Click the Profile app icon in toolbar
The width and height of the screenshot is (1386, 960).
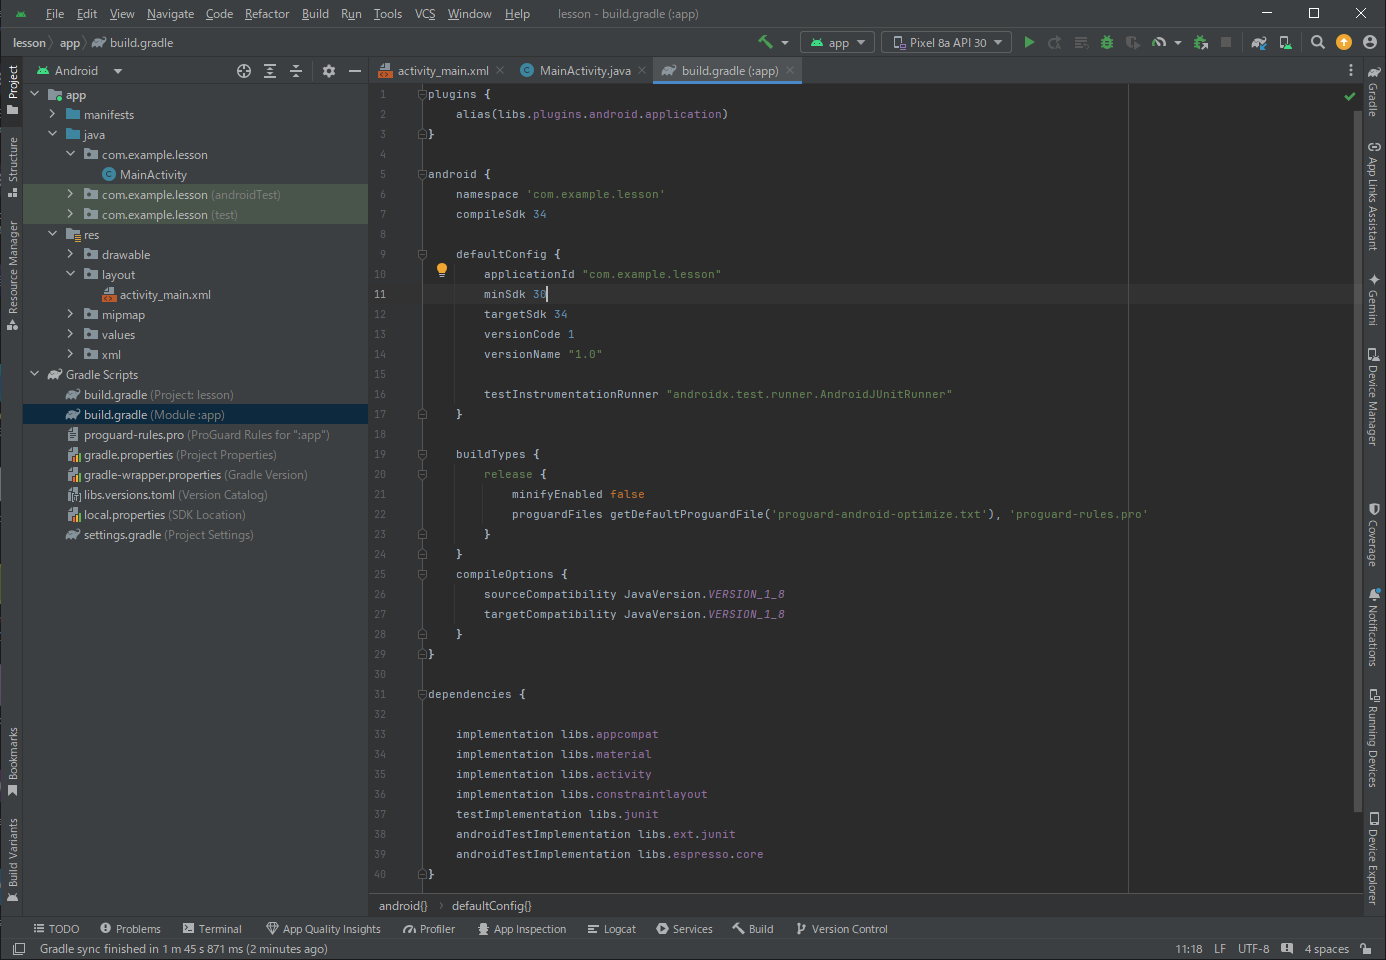1159,42
